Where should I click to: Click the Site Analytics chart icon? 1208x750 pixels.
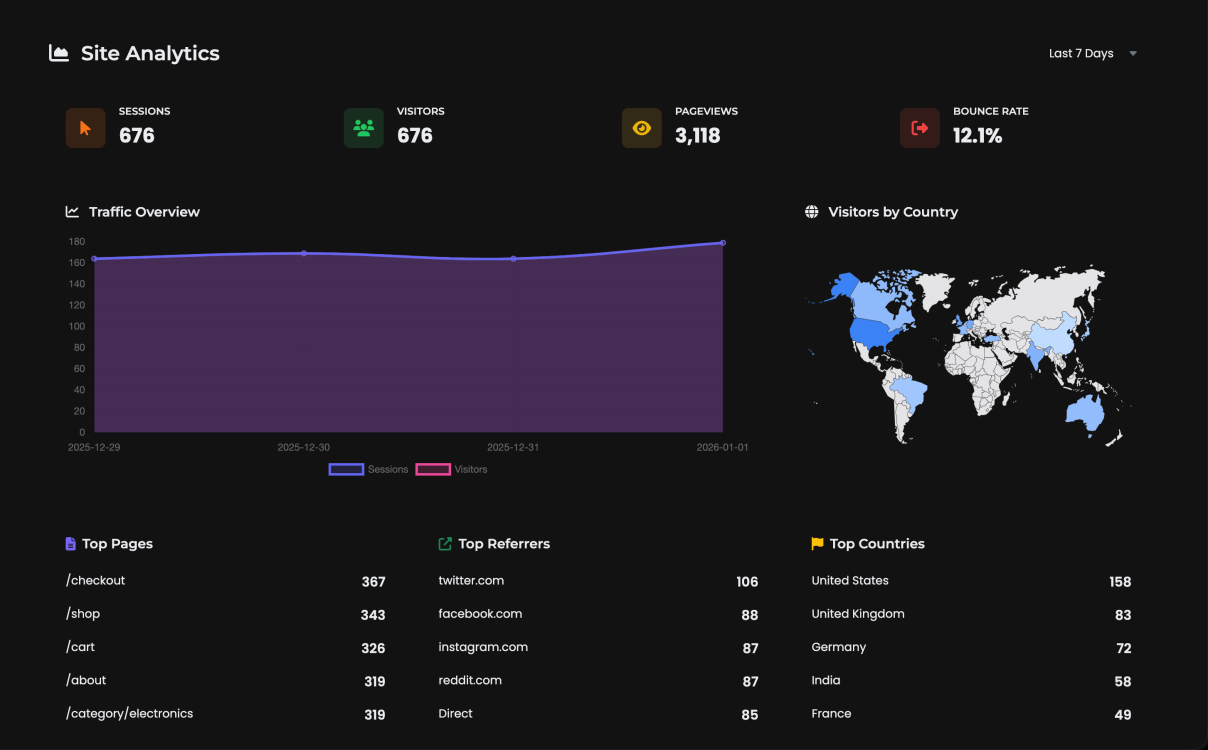(59, 53)
